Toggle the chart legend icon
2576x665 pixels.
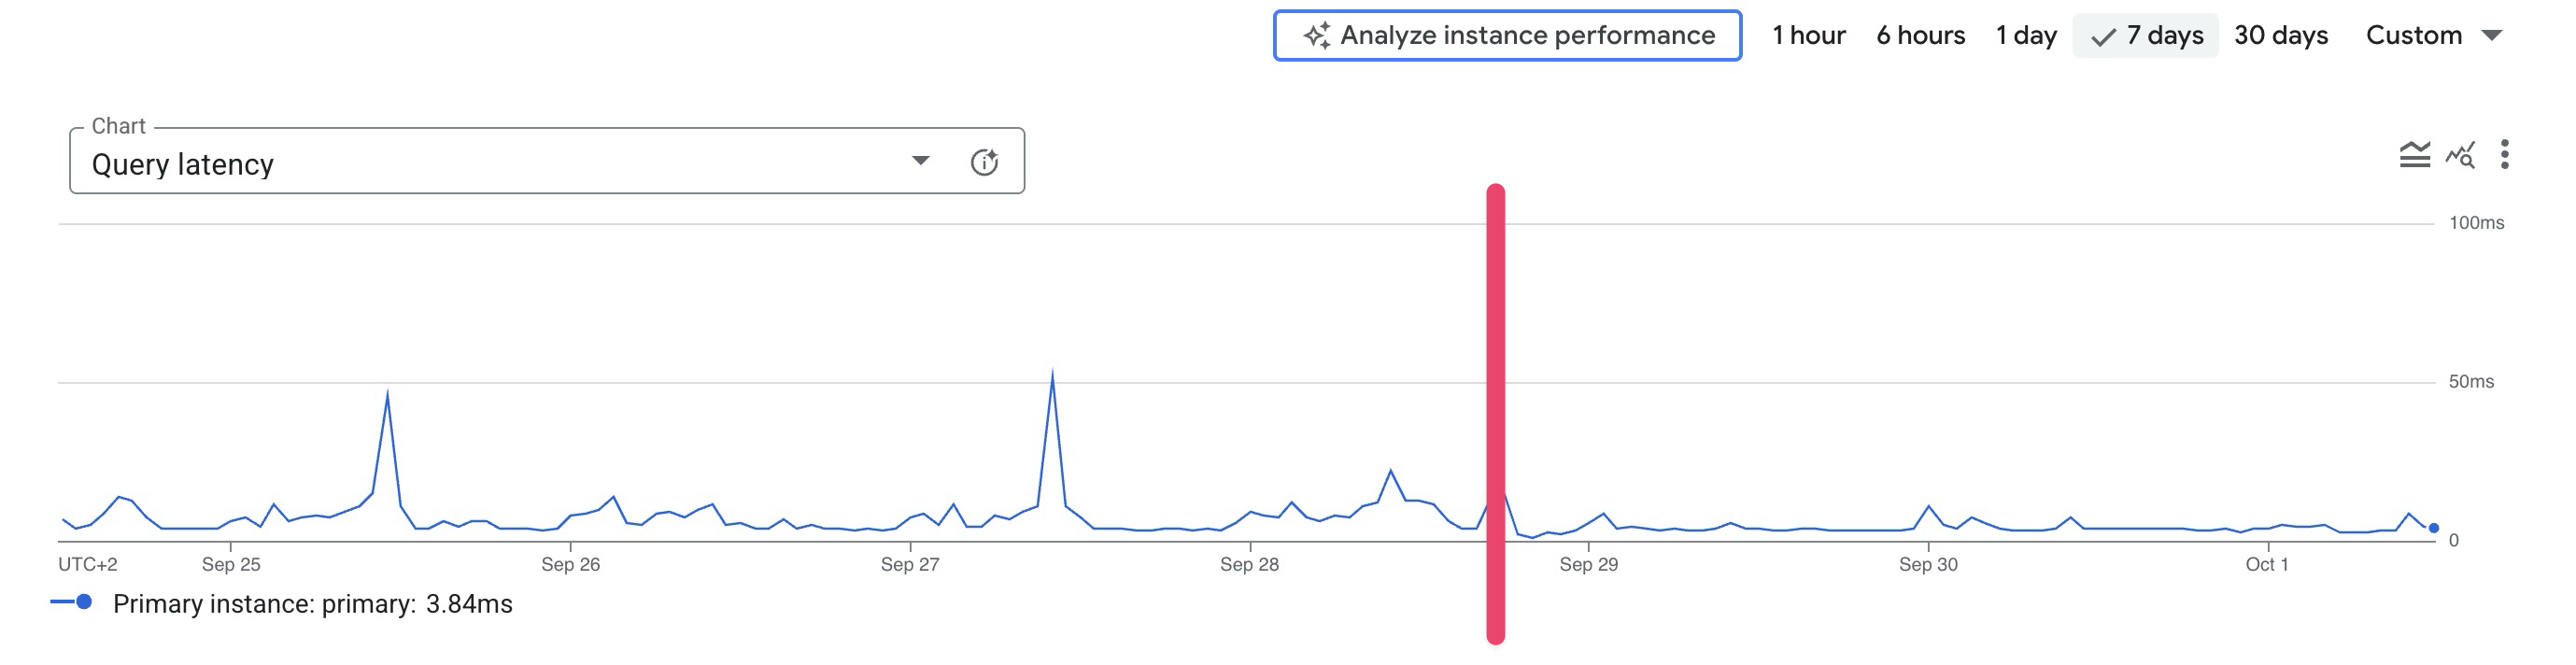(x=2414, y=155)
